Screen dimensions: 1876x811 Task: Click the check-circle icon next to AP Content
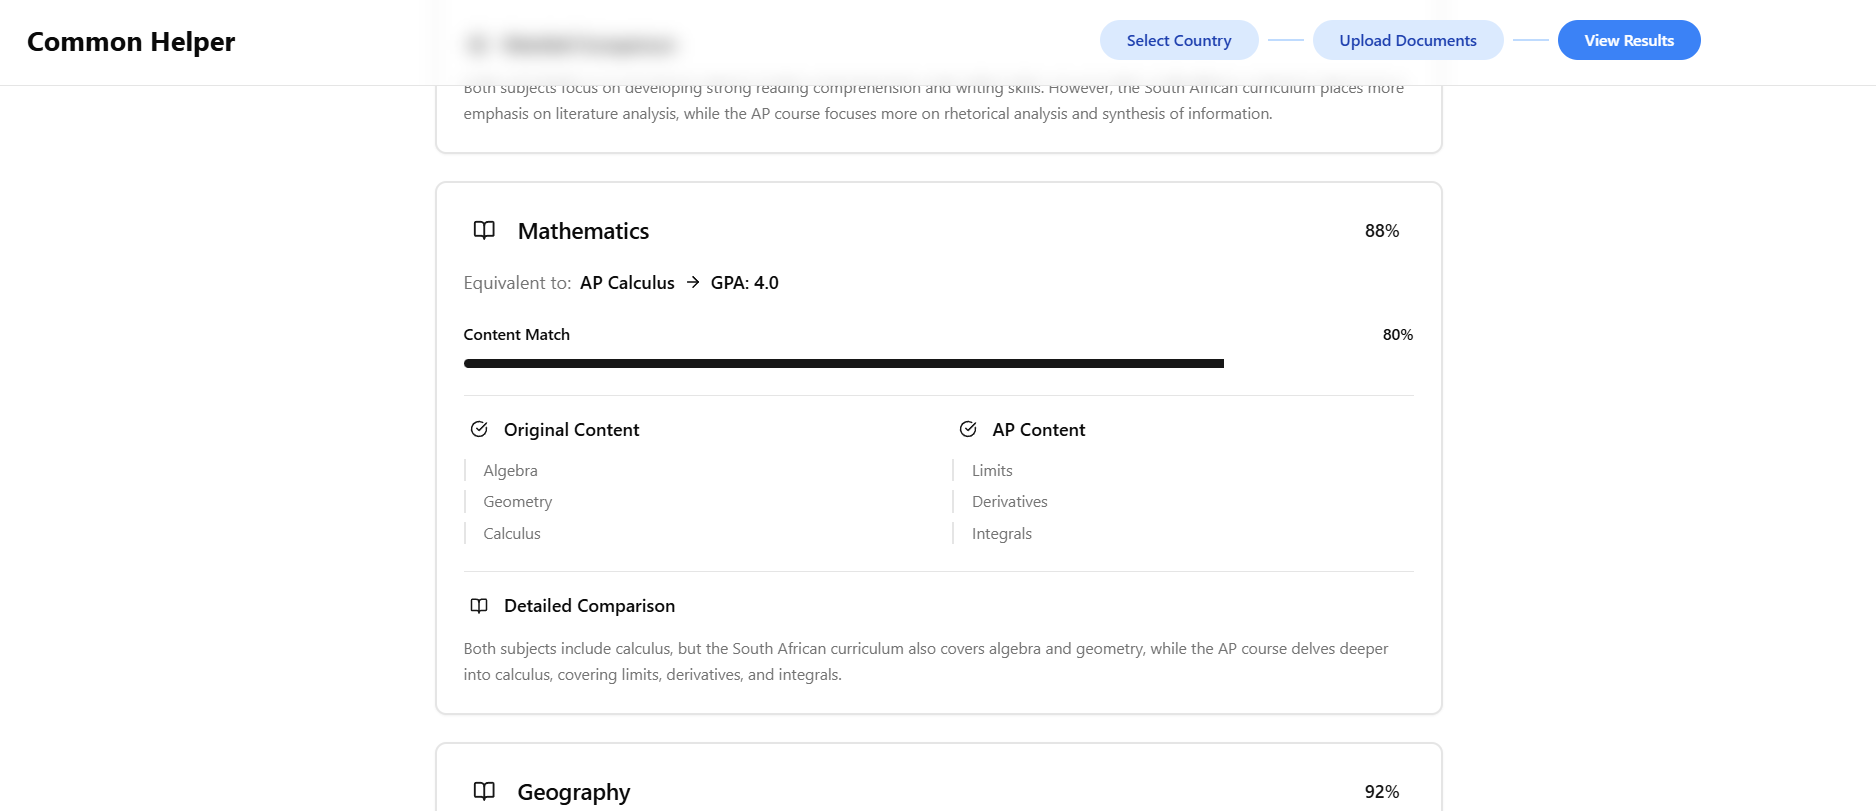968,429
